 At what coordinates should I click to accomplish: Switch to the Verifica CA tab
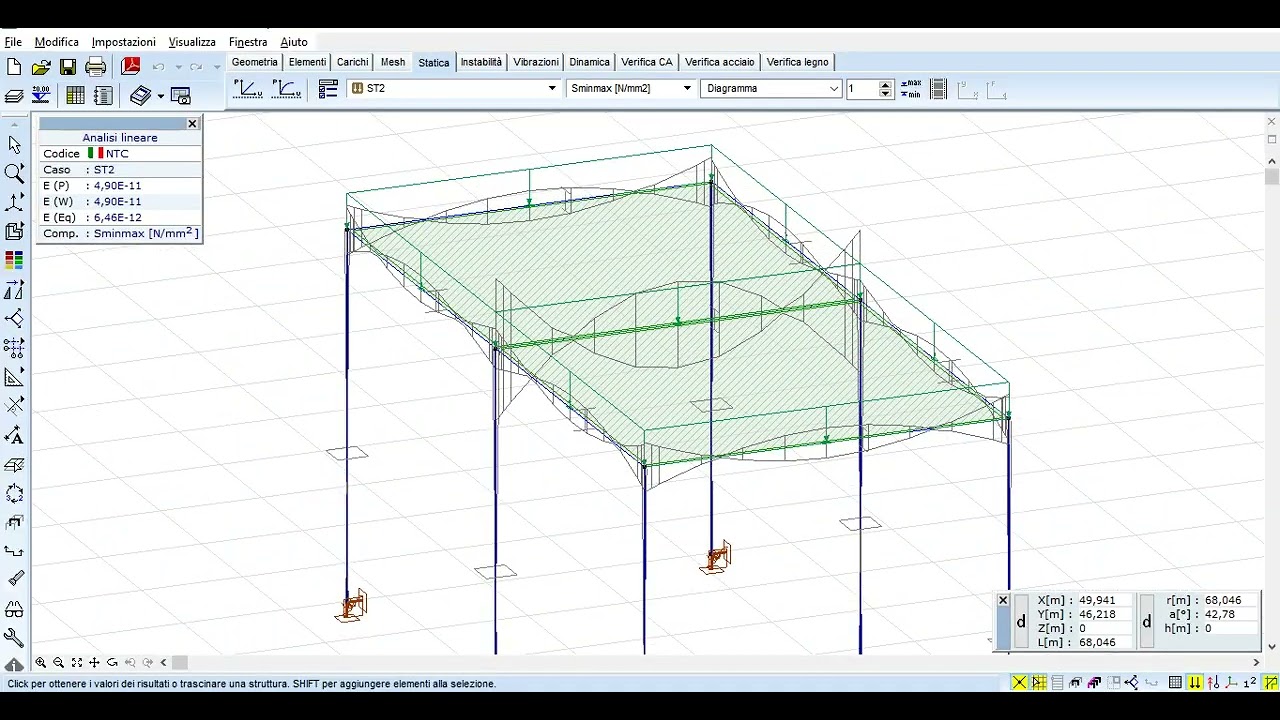[647, 62]
